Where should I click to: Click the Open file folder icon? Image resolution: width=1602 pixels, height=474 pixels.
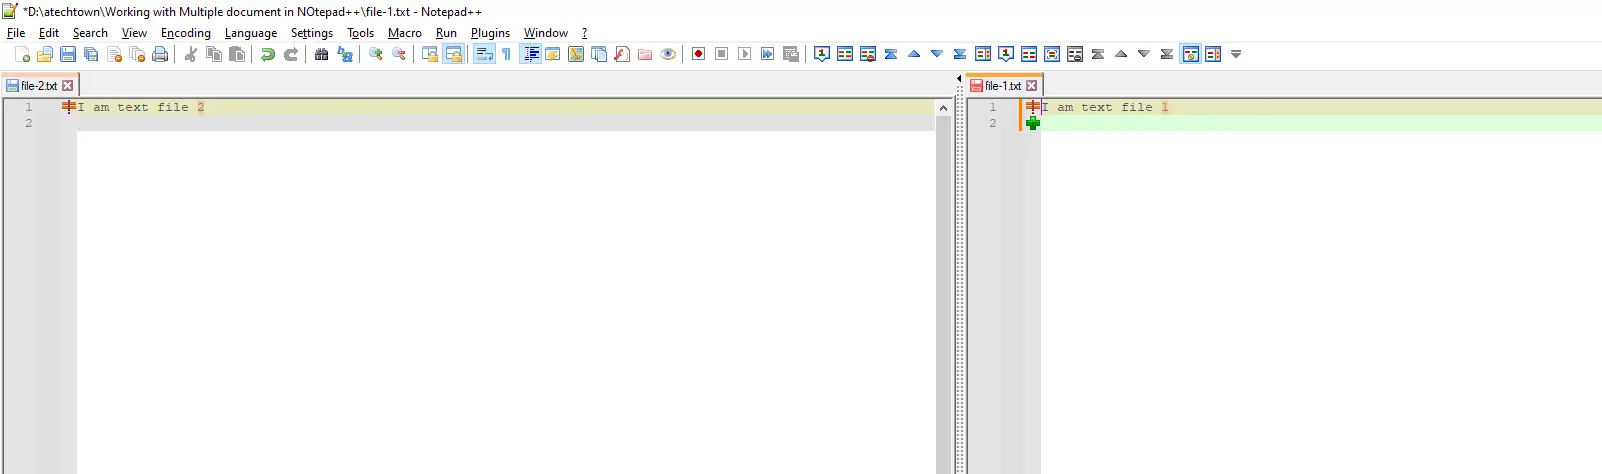click(x=45, y=54)
